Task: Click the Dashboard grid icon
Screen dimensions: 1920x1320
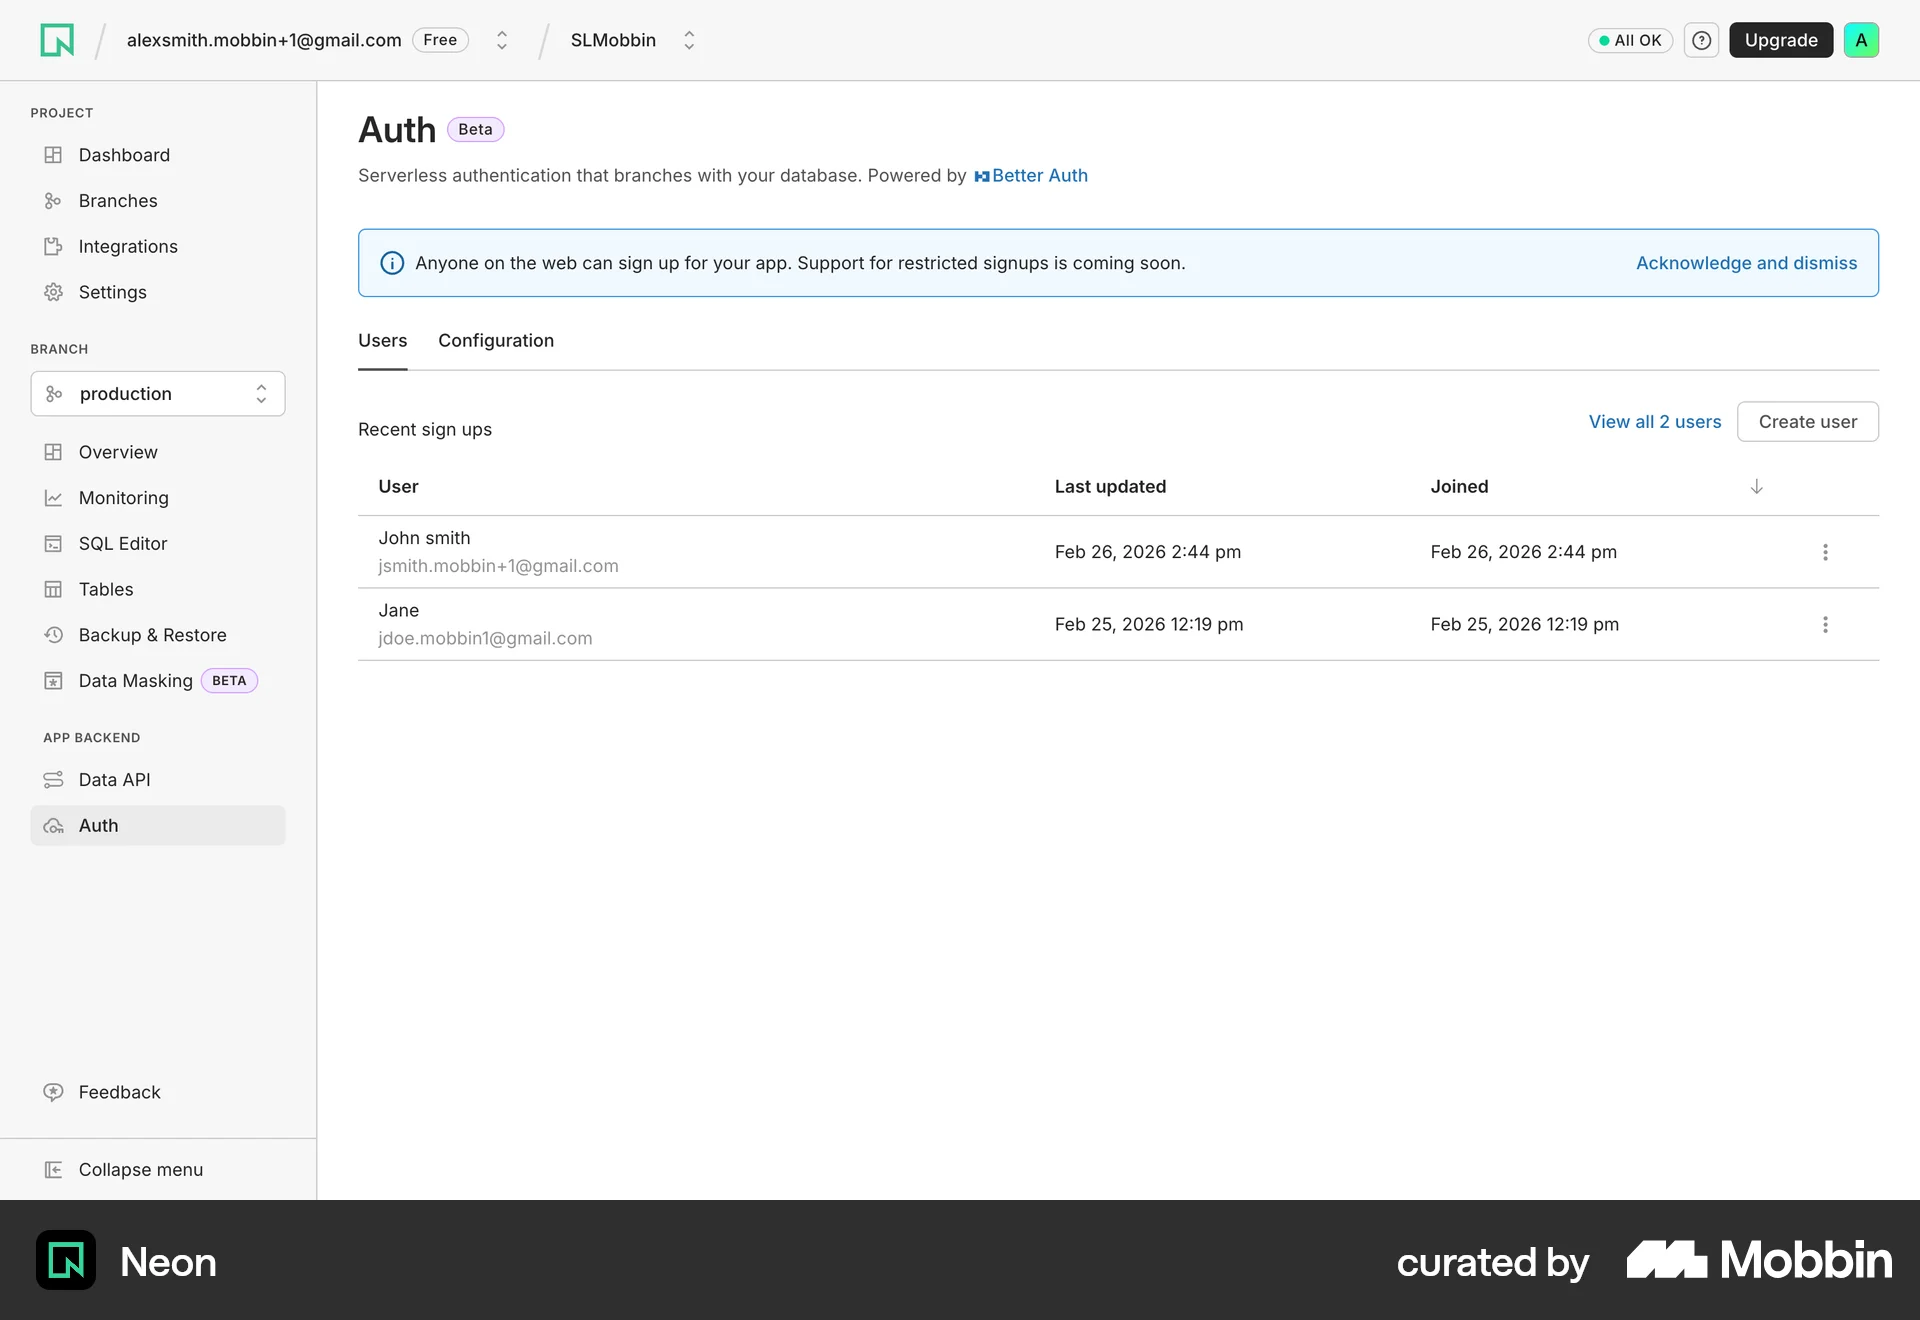Action: point(53,155)
